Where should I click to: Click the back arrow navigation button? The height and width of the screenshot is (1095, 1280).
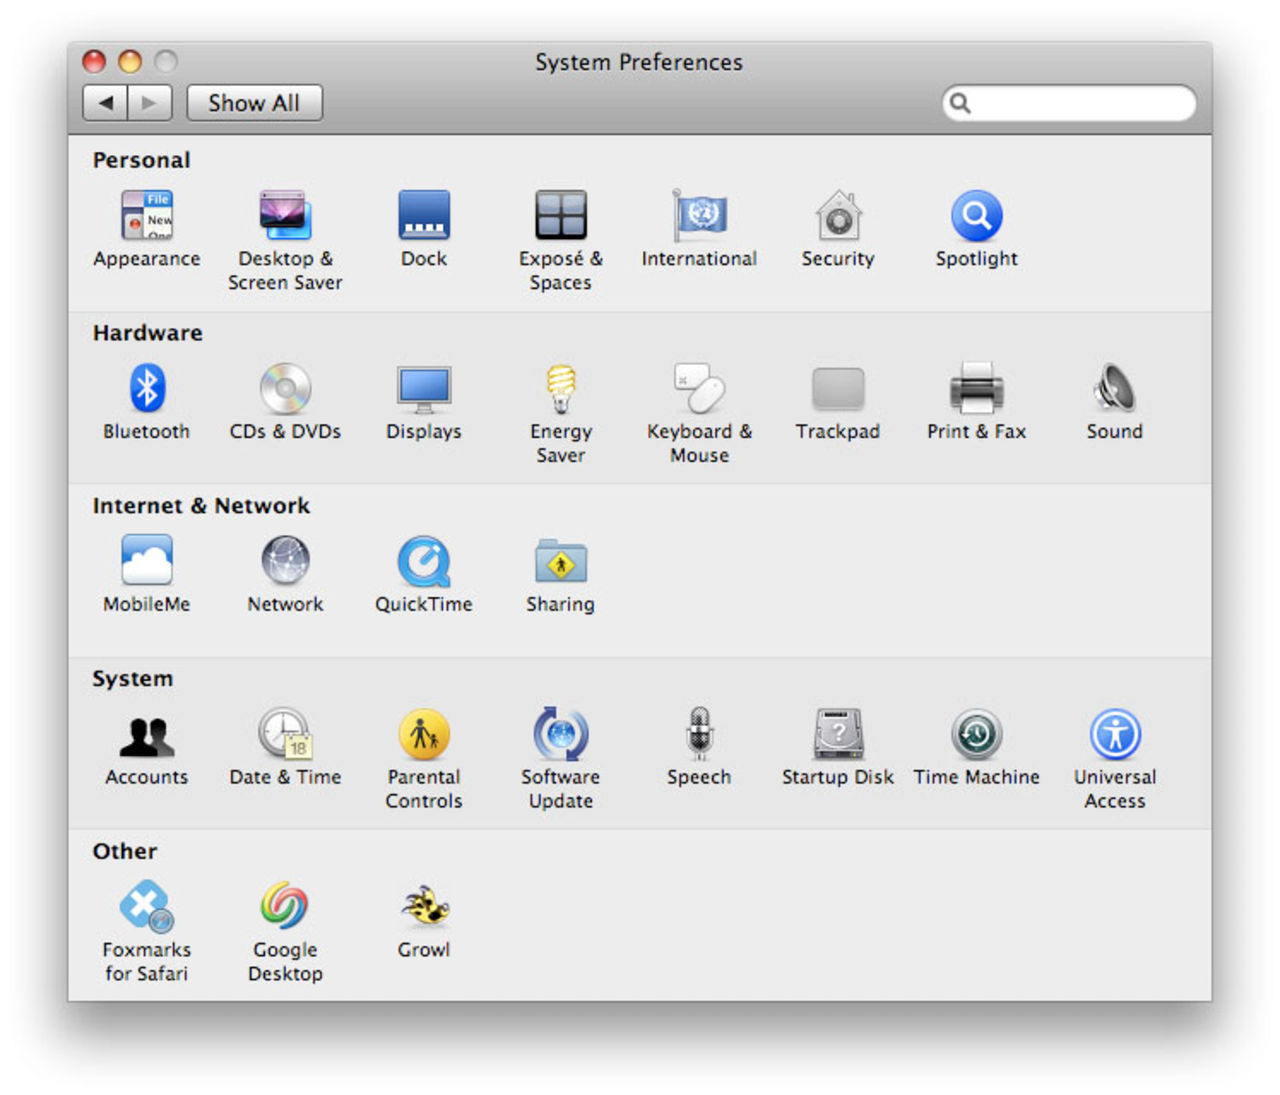pos(105,103)
